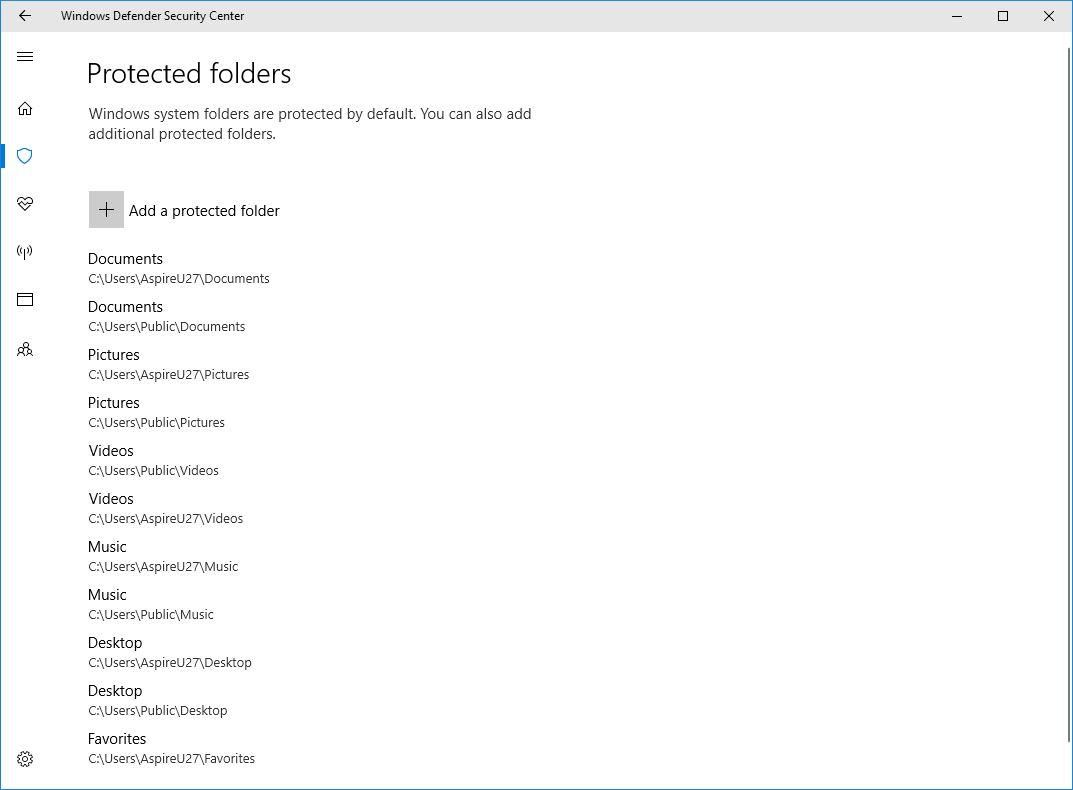Select the Public Desktop folder entry
This screenshot has height=790, width=1073.
point(157,700)
